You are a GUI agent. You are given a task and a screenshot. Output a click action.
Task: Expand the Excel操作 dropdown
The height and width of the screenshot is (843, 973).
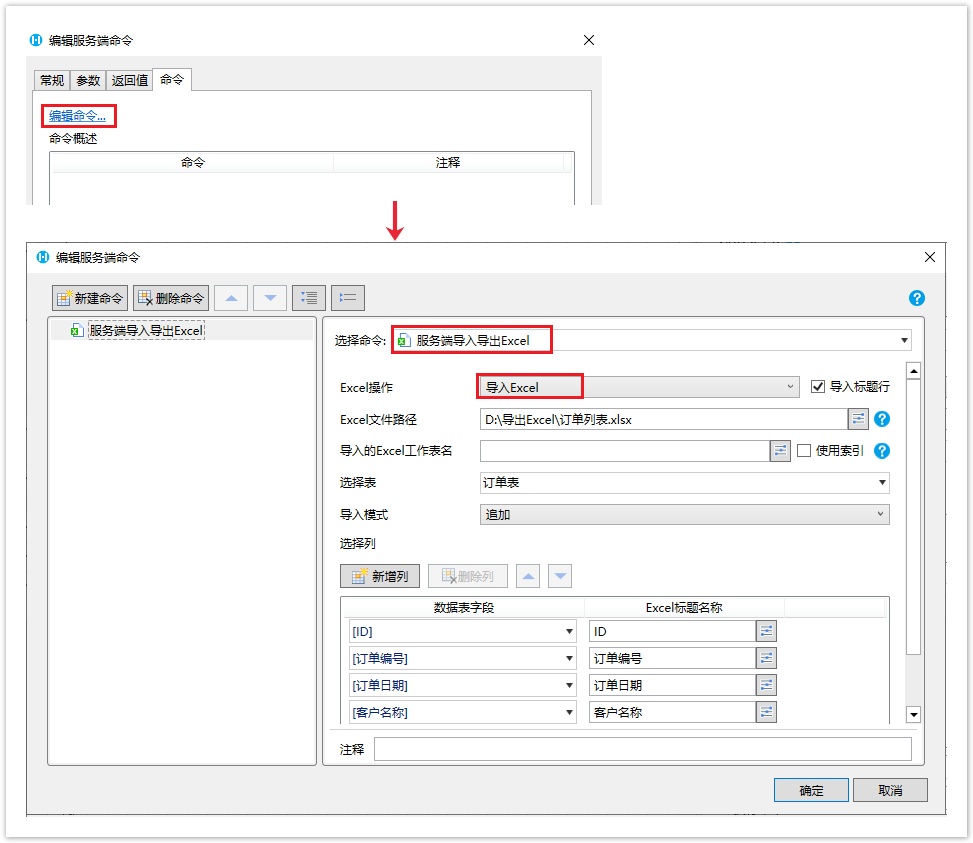click(x=640, y=387)
